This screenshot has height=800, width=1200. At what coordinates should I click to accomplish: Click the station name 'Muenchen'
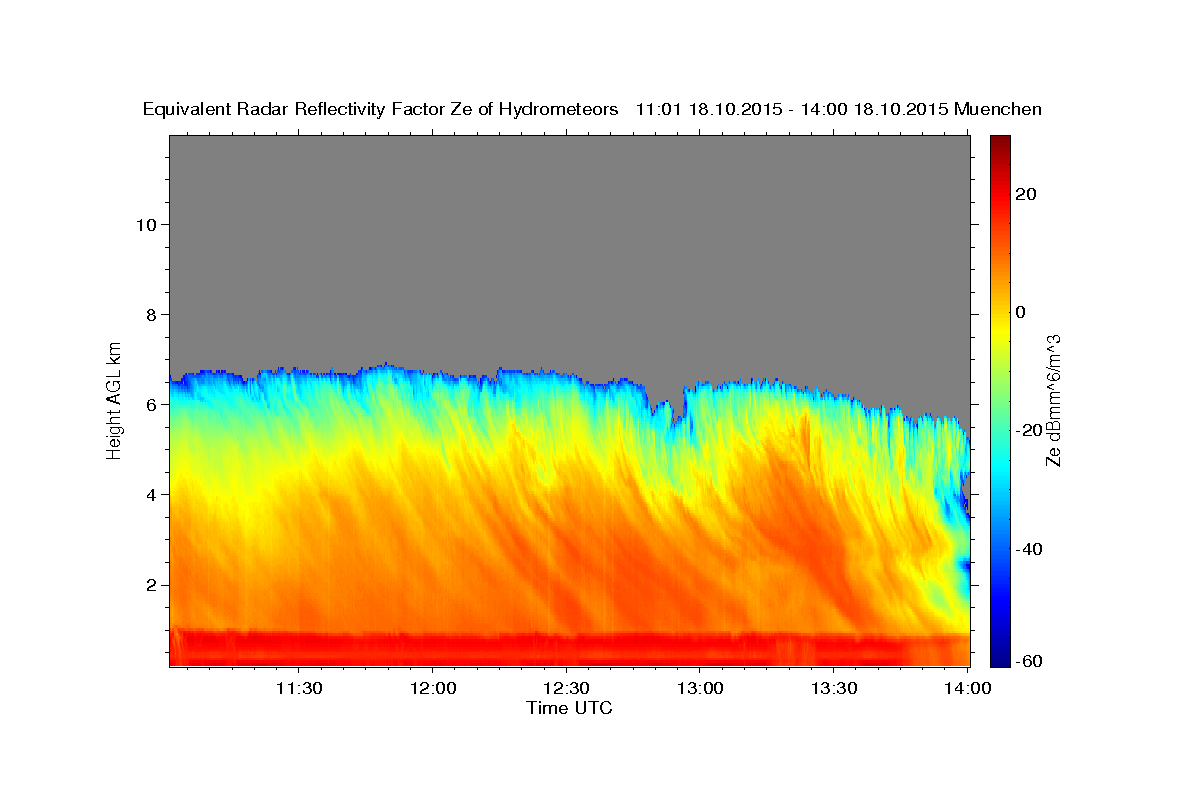[x=998, y=110]
